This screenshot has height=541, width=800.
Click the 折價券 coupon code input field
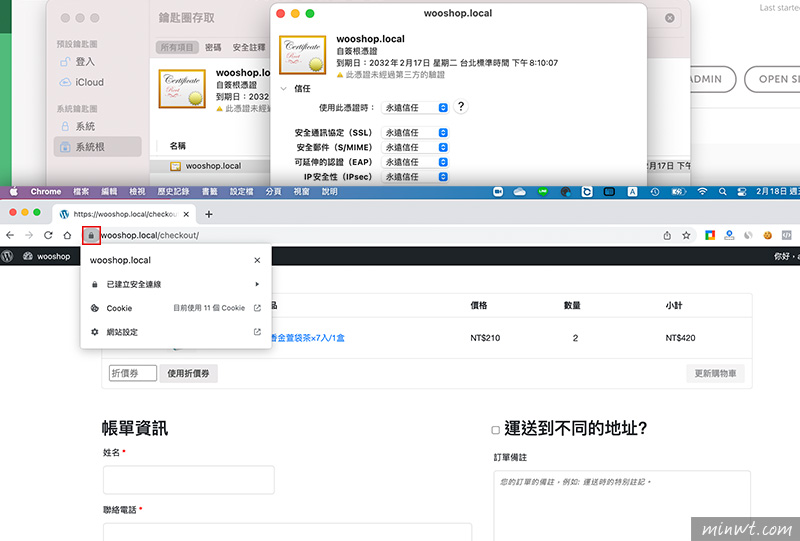[x=133, y=373]
